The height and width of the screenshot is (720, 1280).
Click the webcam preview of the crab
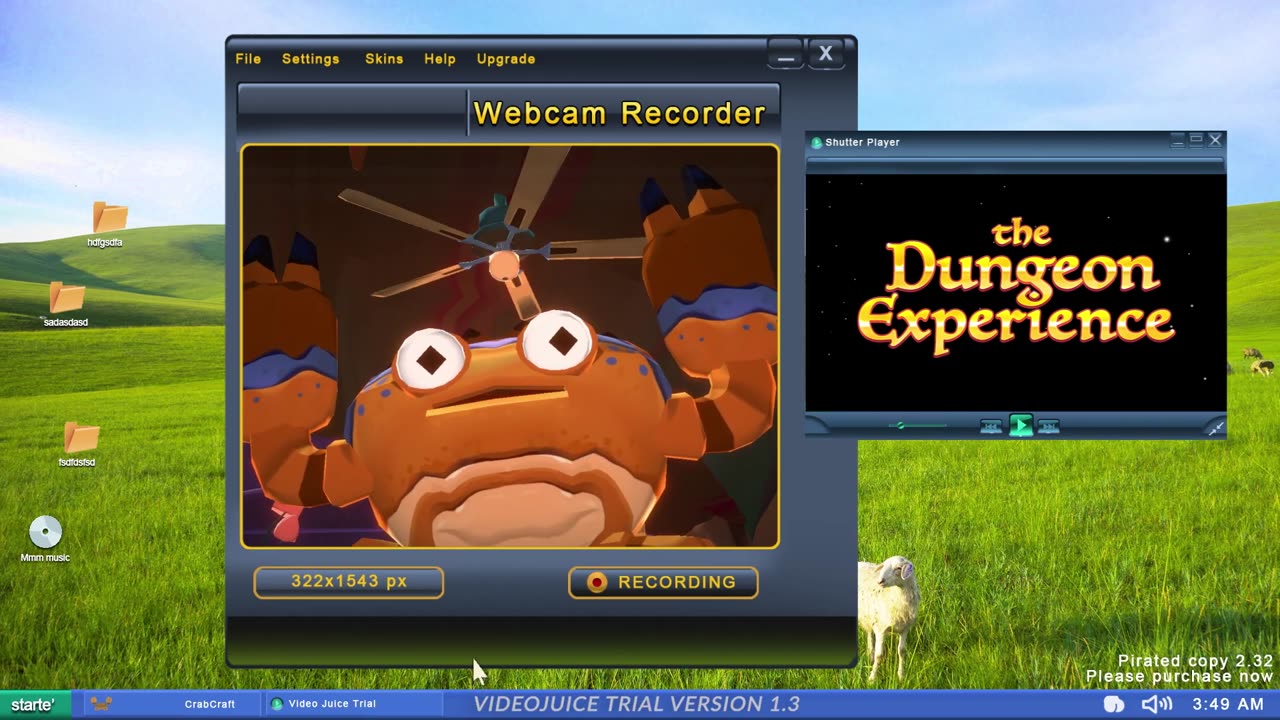pos(510,346)
